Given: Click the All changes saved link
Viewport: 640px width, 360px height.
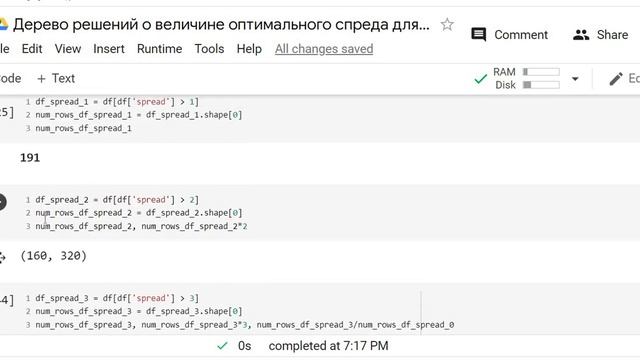Looking at the screenshot, I should pos(324,49).
